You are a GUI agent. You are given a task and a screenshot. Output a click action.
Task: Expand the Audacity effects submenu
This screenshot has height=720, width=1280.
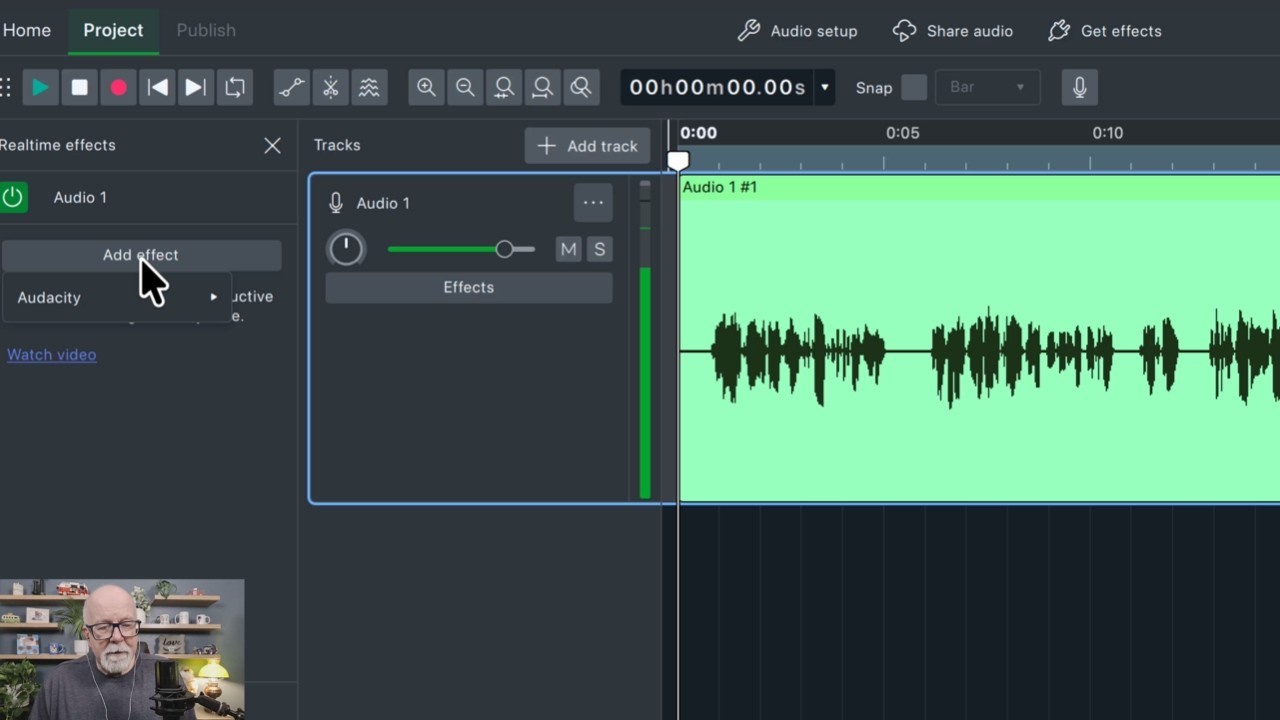[x=117, y=297]
